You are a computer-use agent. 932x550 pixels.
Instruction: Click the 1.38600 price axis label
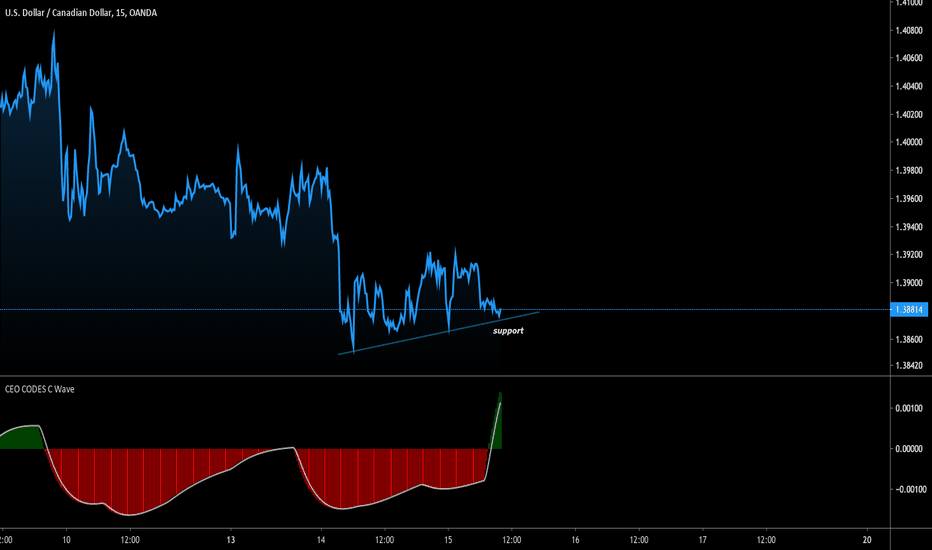coord(909,340)
